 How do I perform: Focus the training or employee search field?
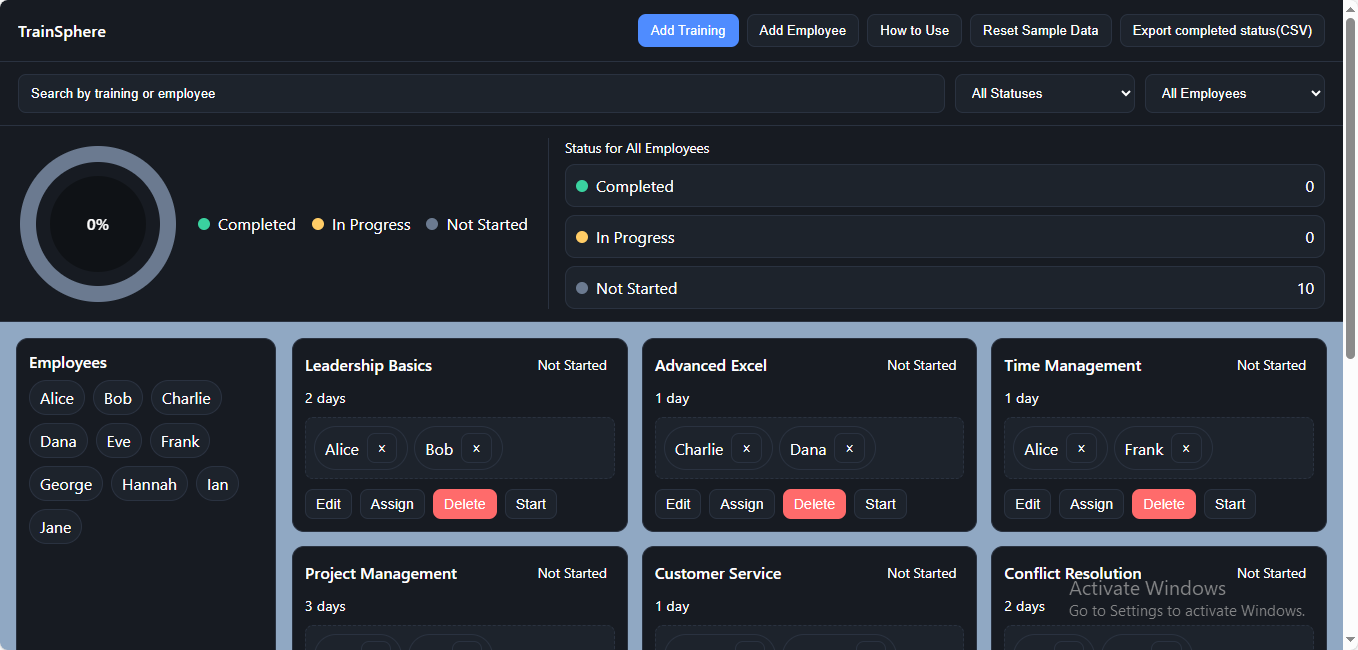(480, 93)
